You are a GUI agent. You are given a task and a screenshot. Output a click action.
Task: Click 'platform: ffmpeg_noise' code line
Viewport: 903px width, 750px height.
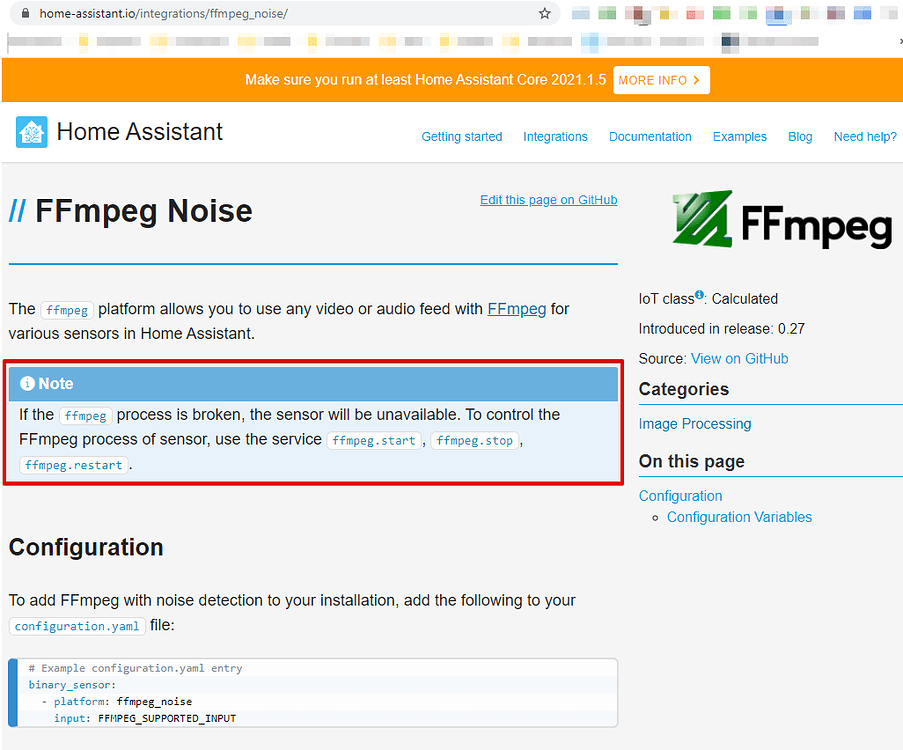pos(123,701)
